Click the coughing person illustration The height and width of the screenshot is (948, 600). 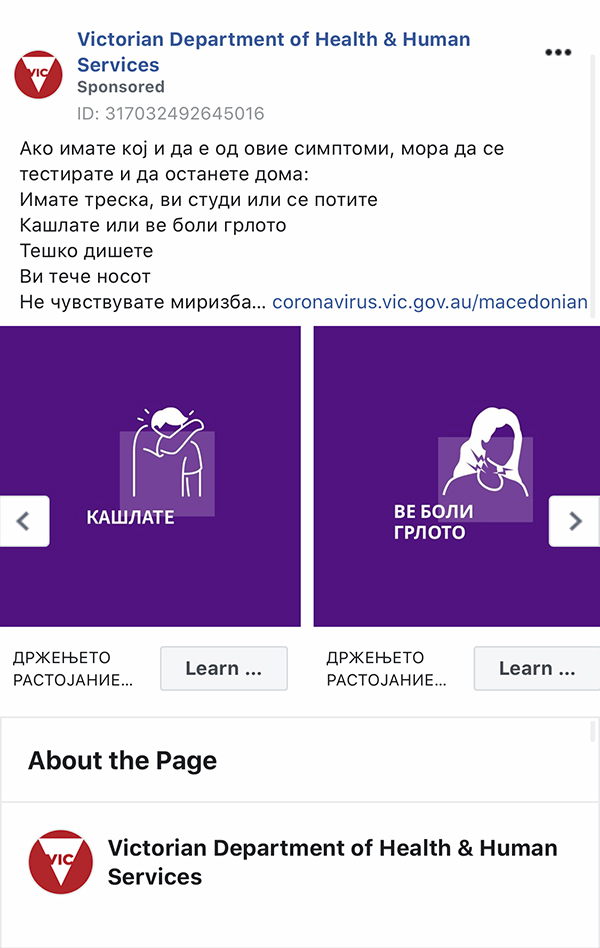(x=169, y=452)
